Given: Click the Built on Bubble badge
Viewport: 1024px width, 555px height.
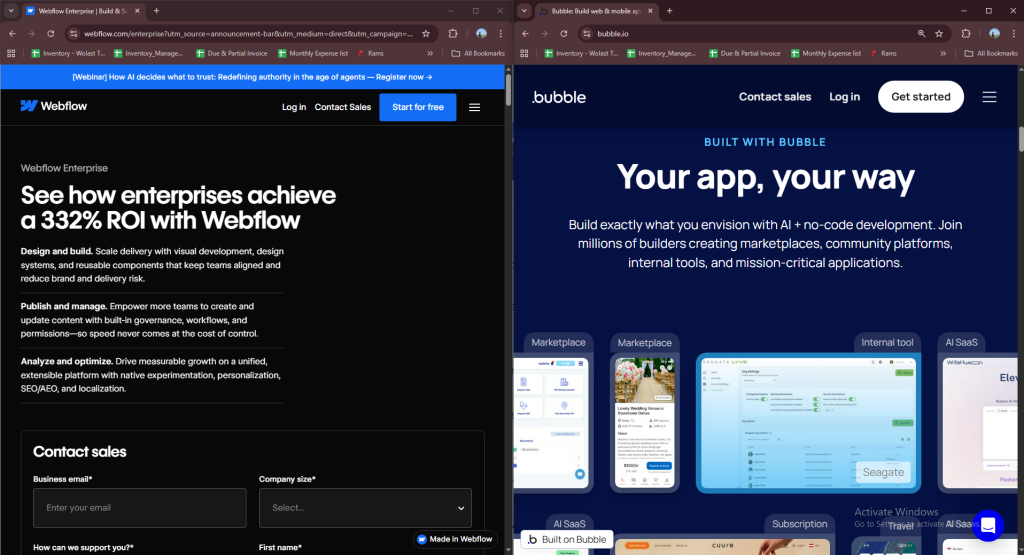Looking at the screenshot, I should click(567, 539).
